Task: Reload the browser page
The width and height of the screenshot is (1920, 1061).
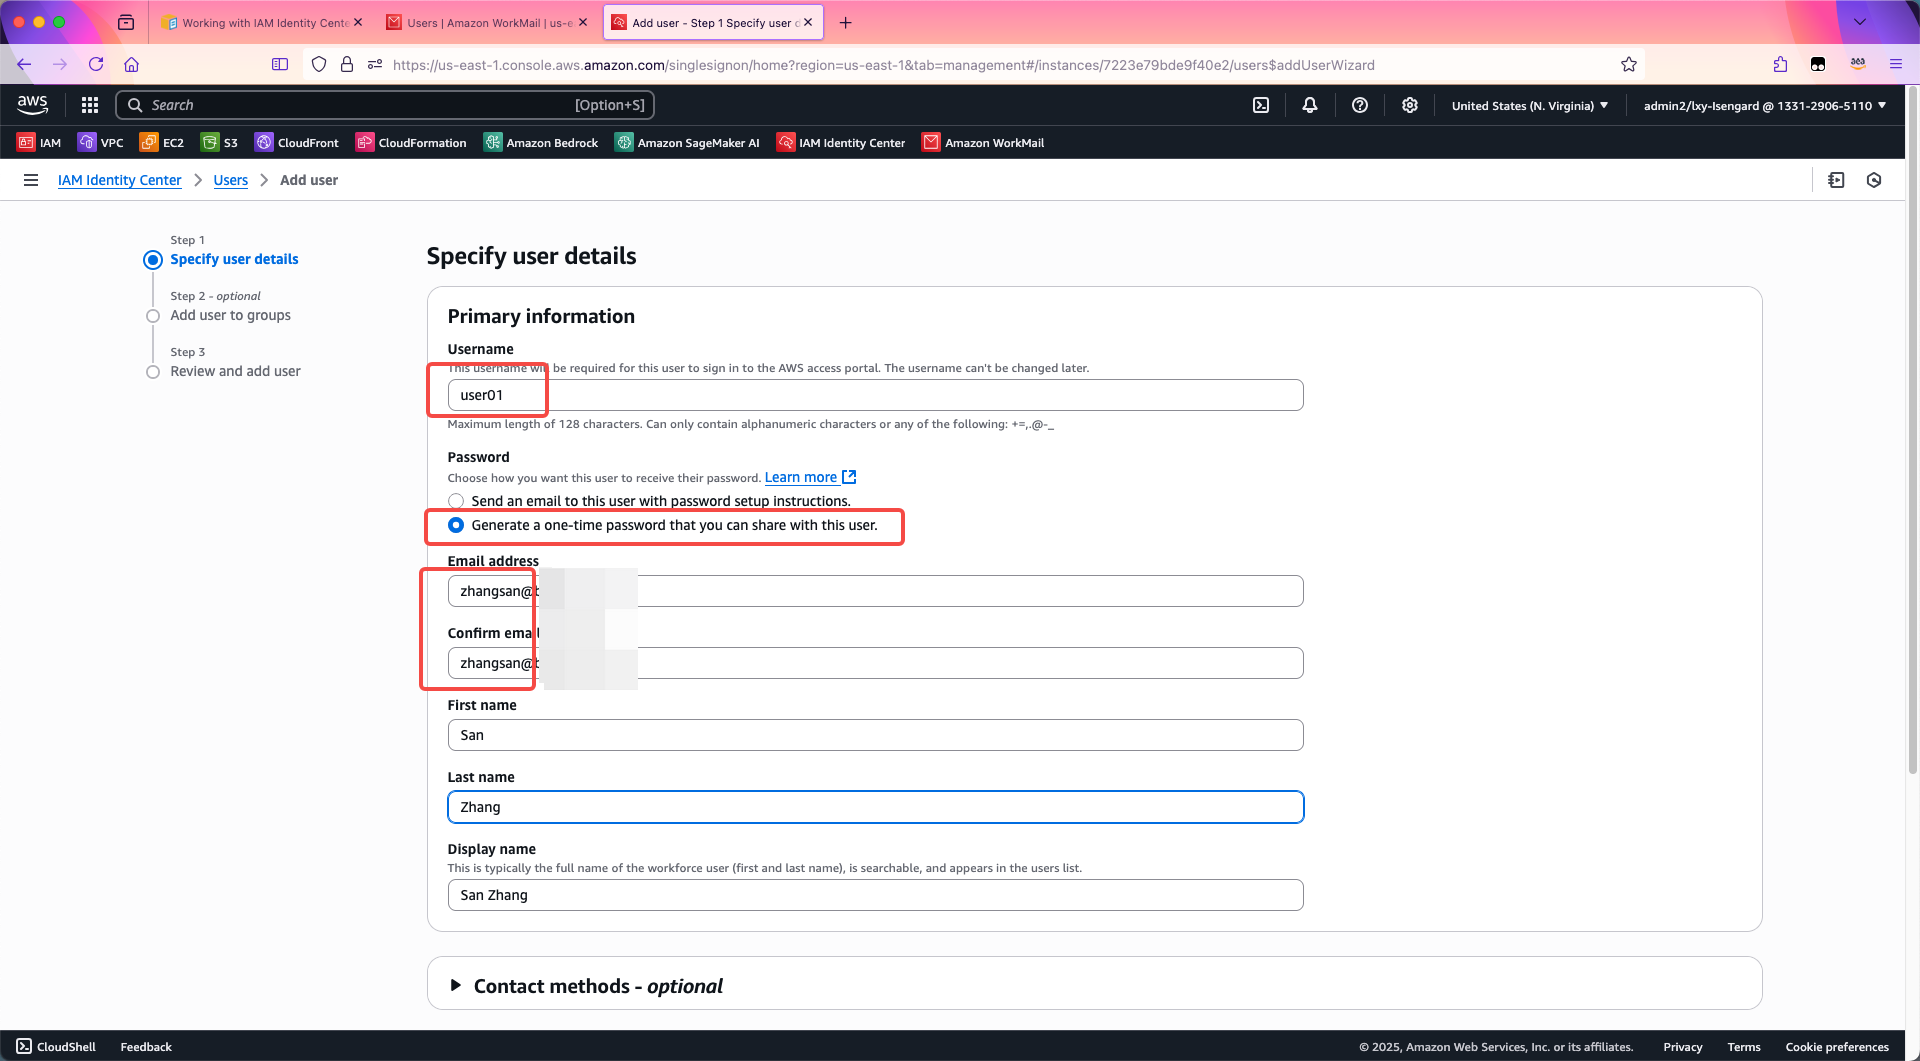Action: coord(96,64)
